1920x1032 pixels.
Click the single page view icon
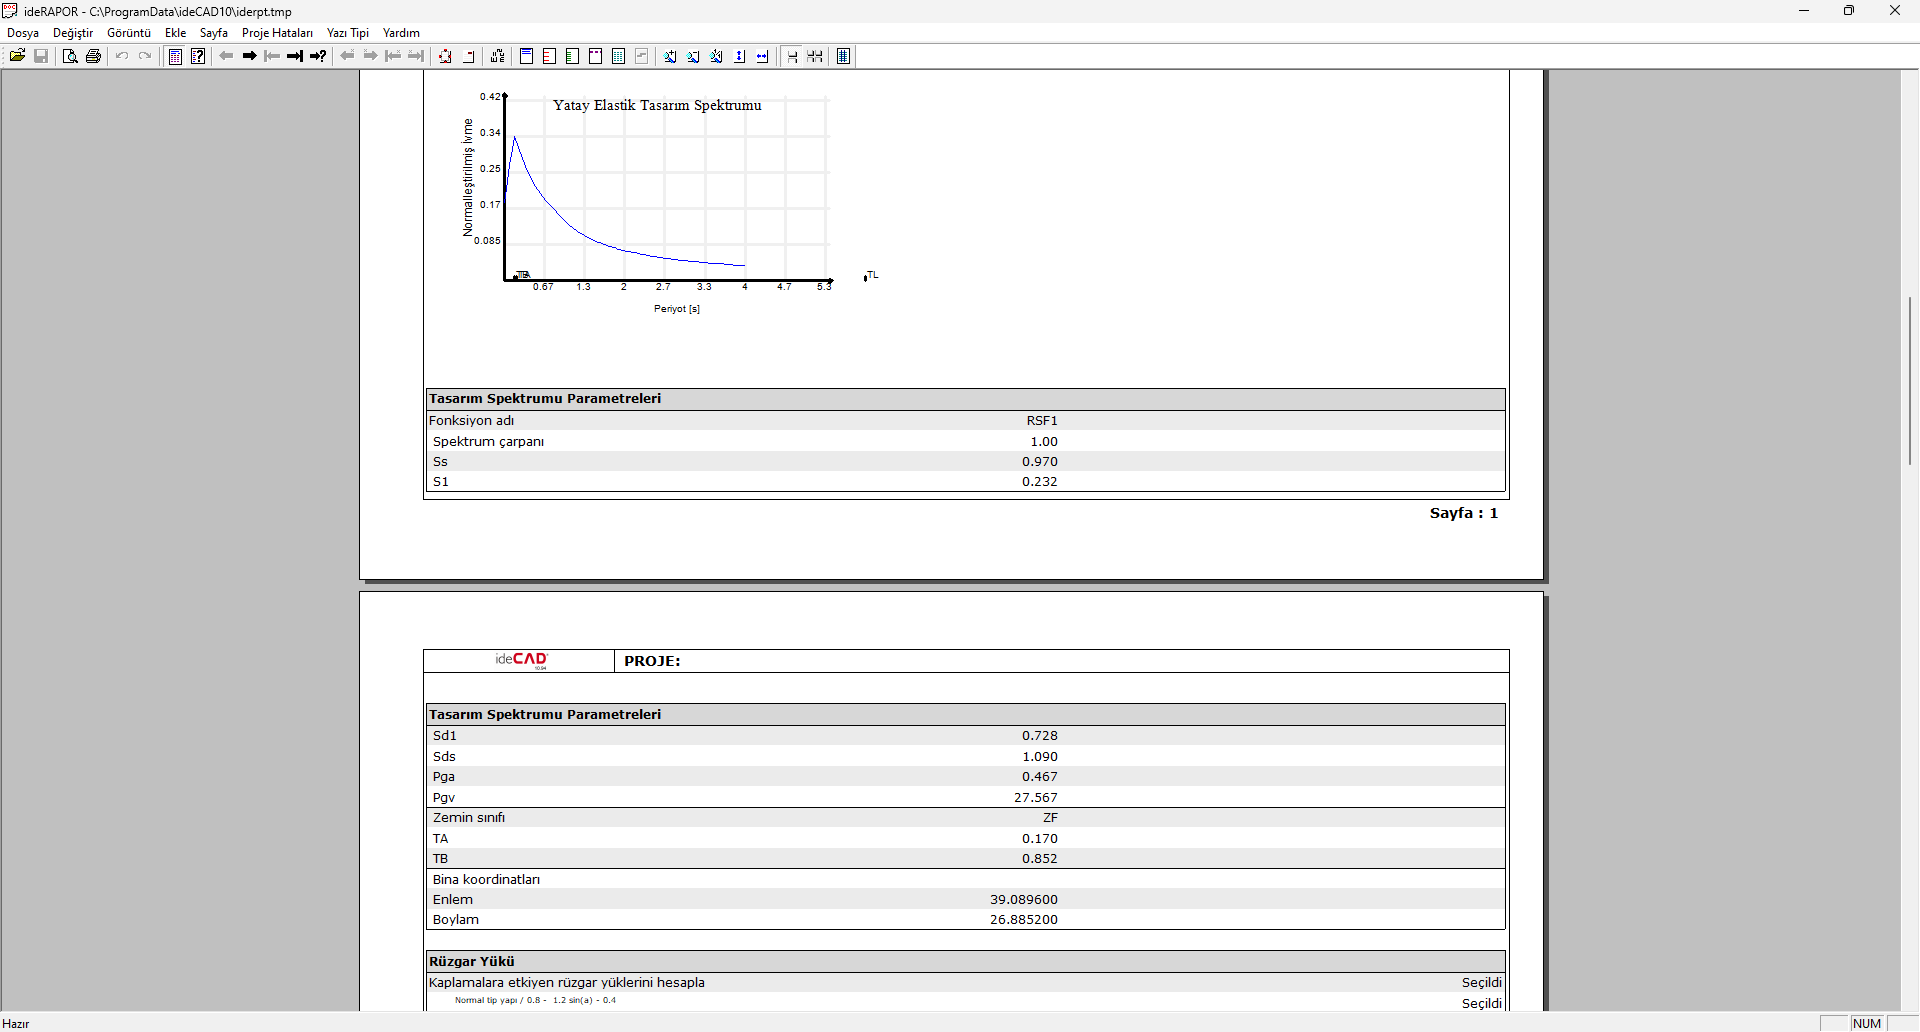pyautogui.click(x=793, y=56)
